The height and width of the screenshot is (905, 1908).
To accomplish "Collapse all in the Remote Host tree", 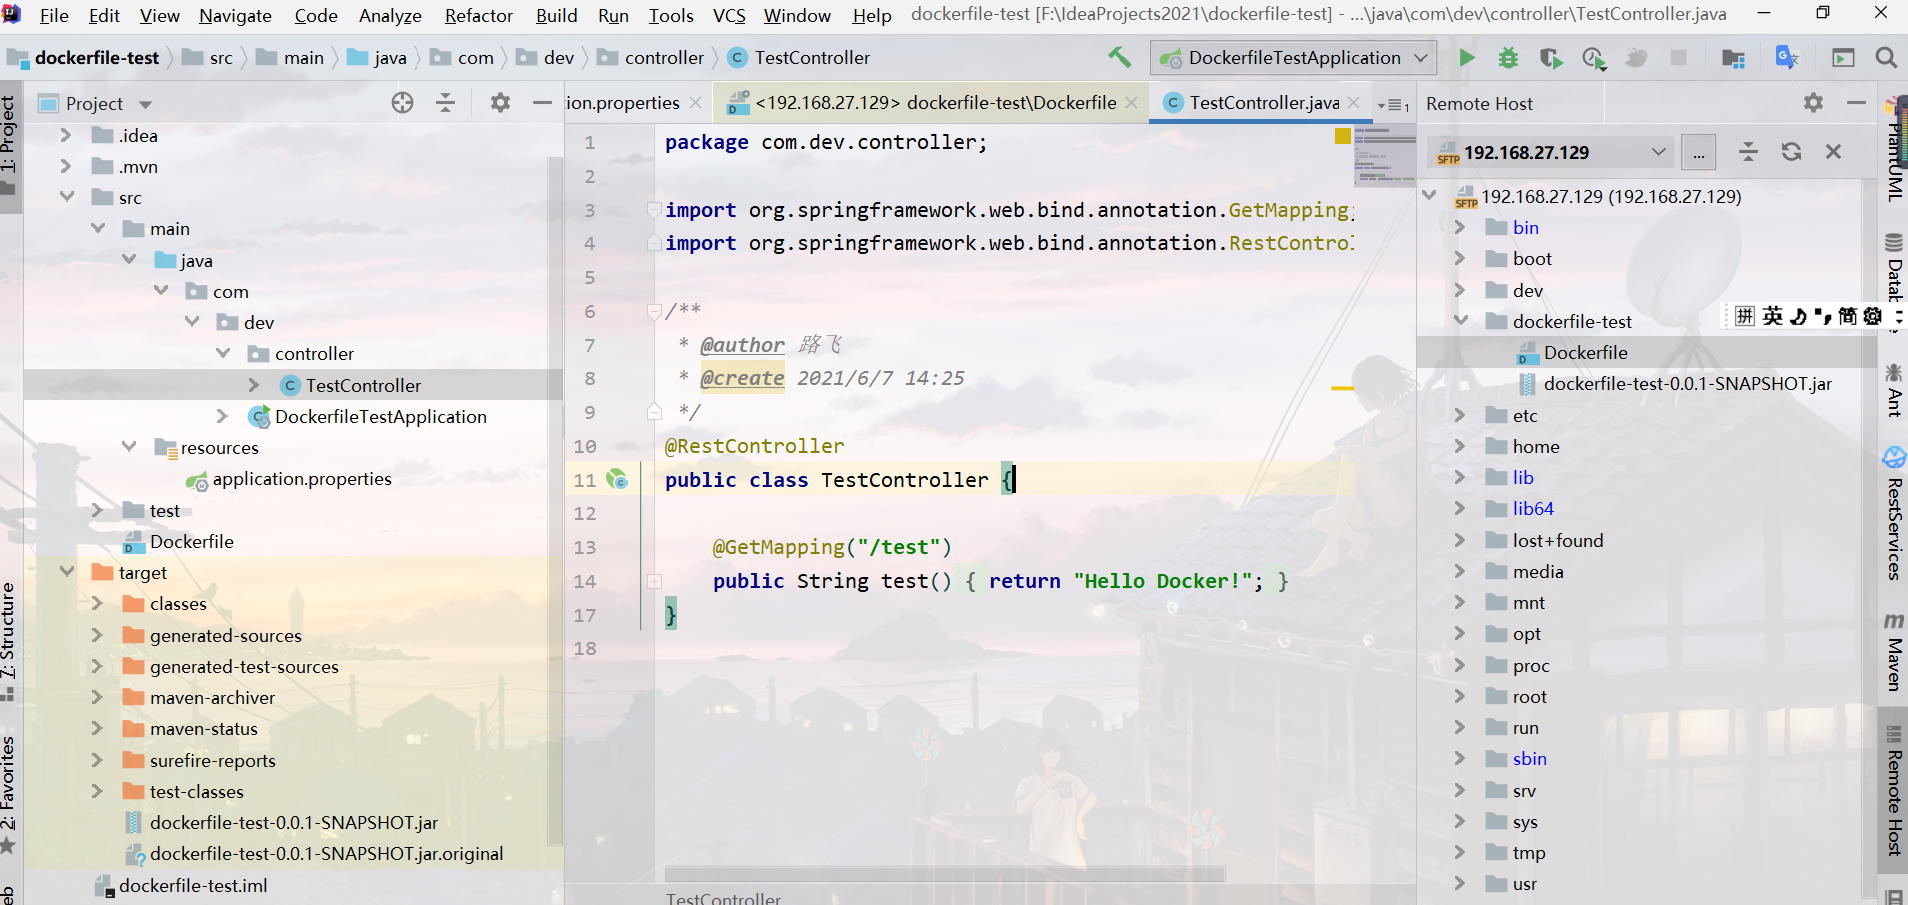I will pyautogui.click(x=1748, y=152).
